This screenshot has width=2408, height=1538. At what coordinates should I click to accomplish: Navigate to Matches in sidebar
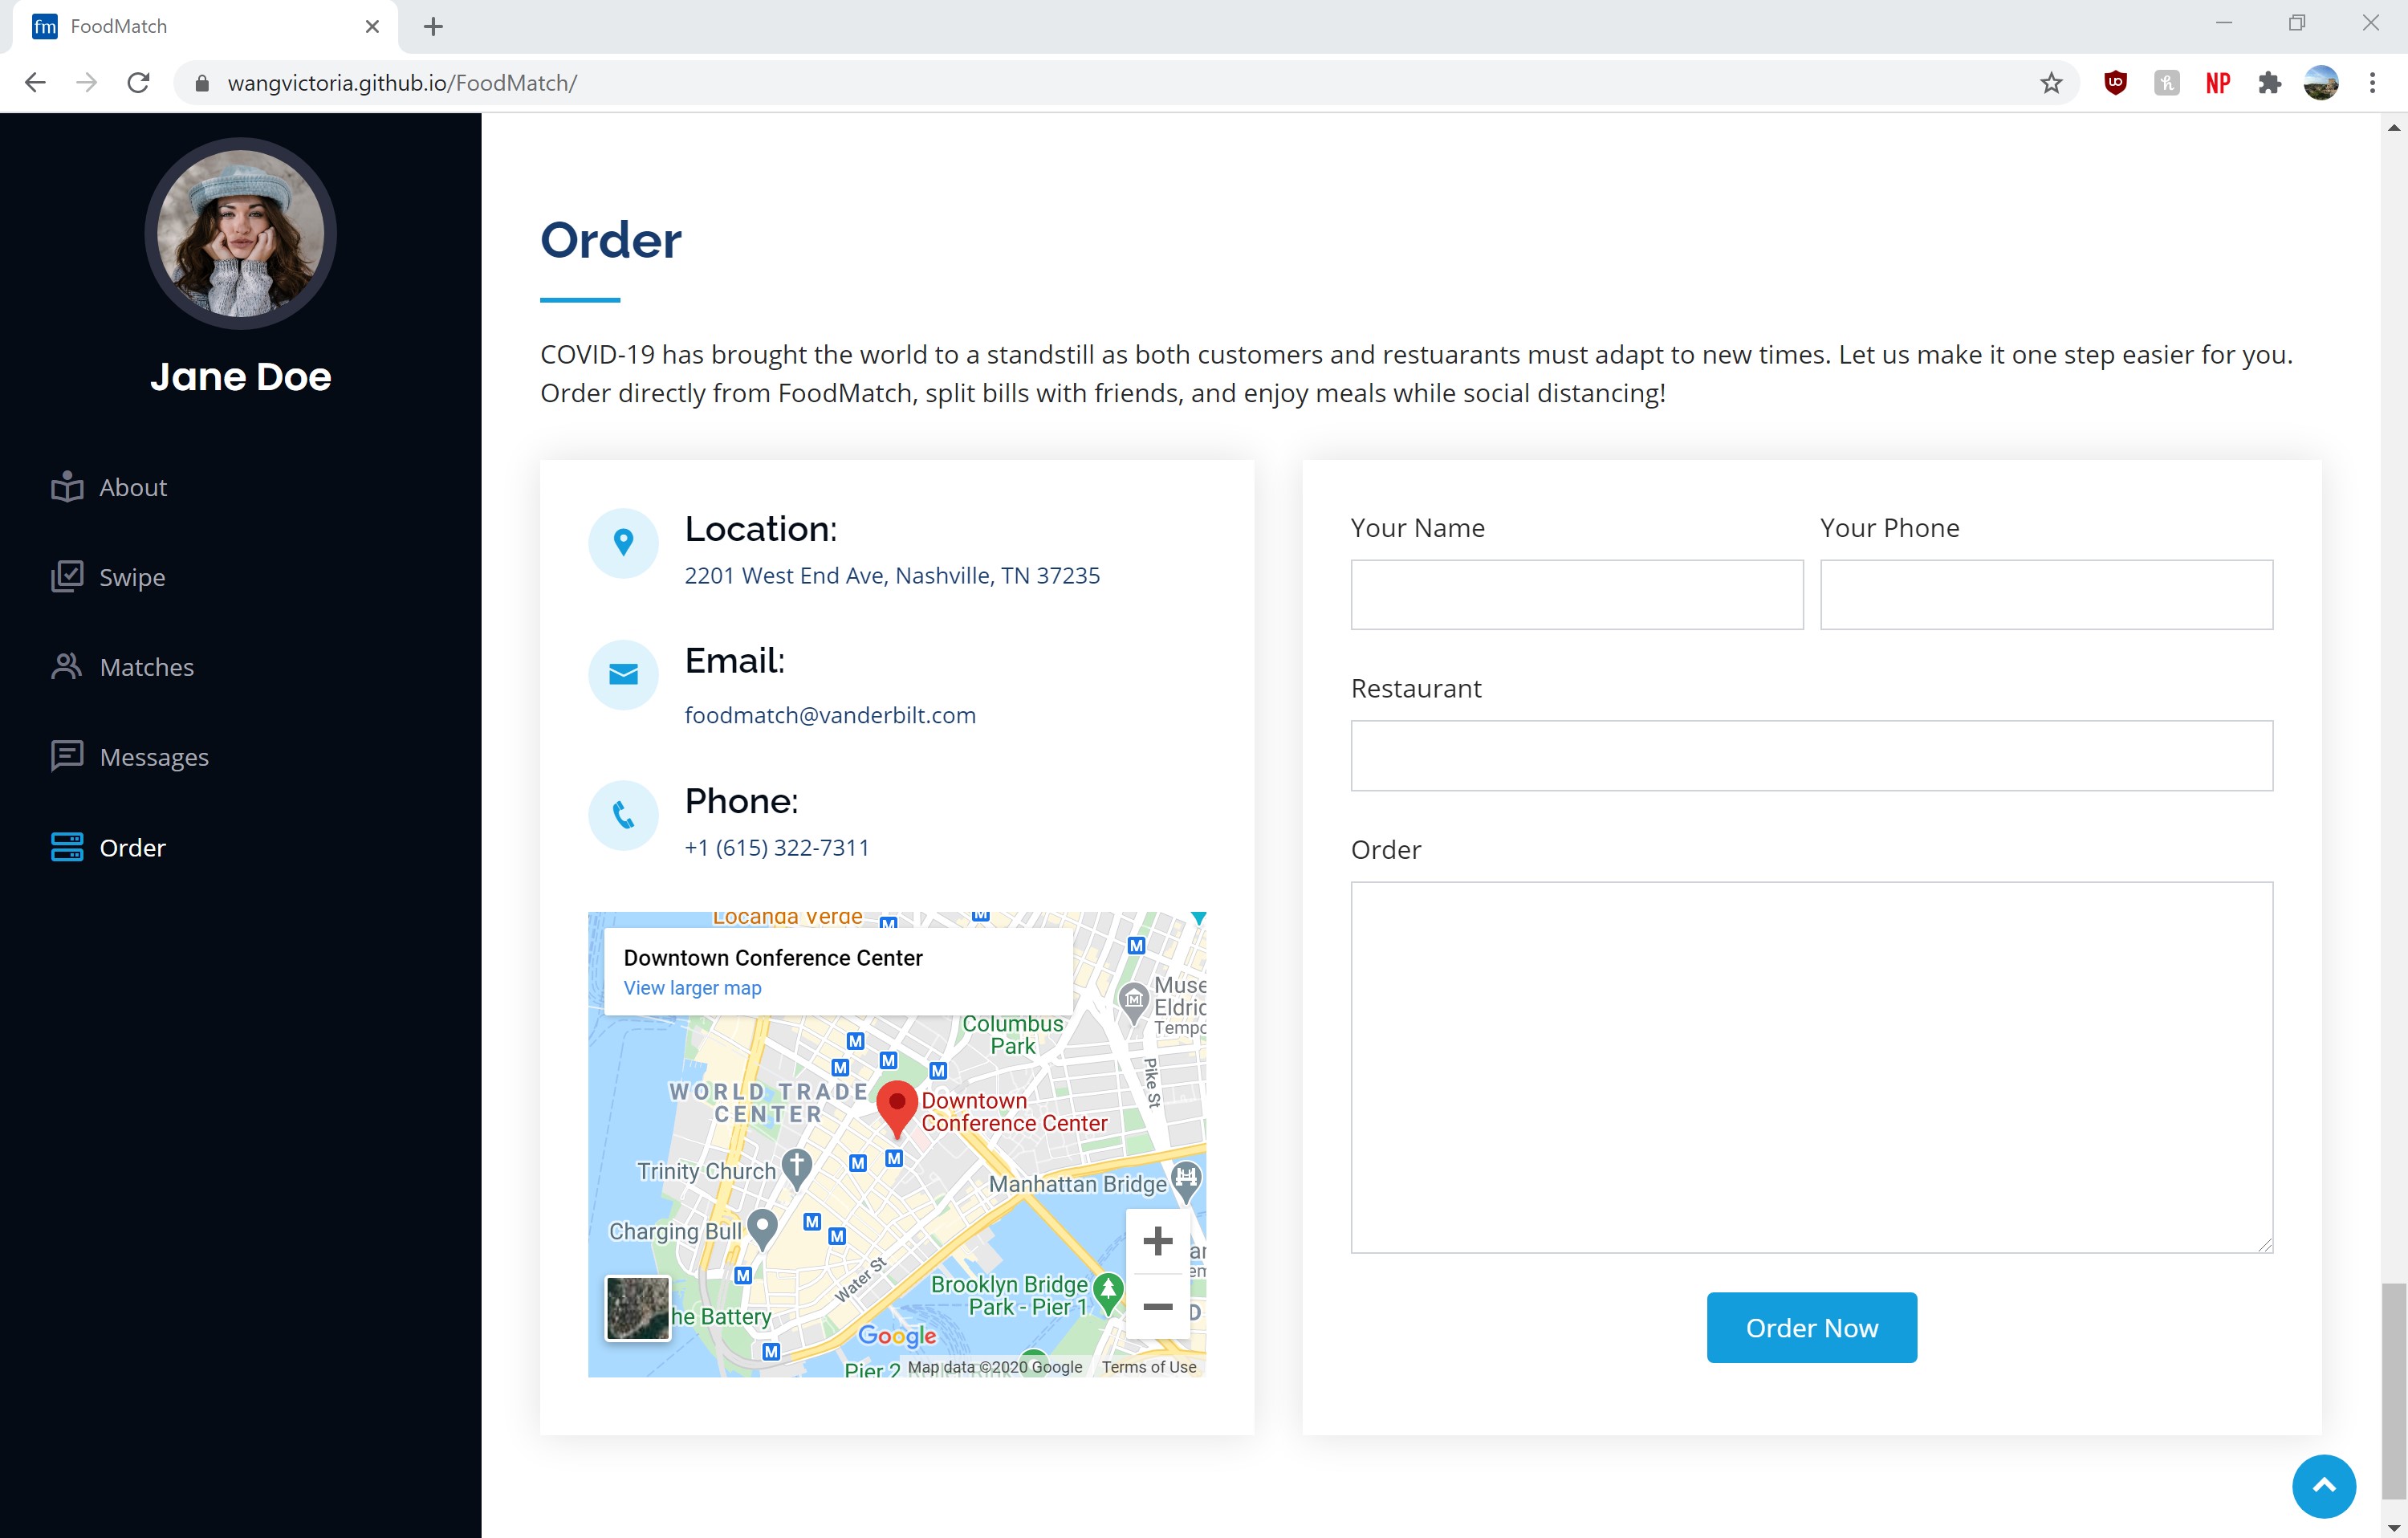coord(146,667)
